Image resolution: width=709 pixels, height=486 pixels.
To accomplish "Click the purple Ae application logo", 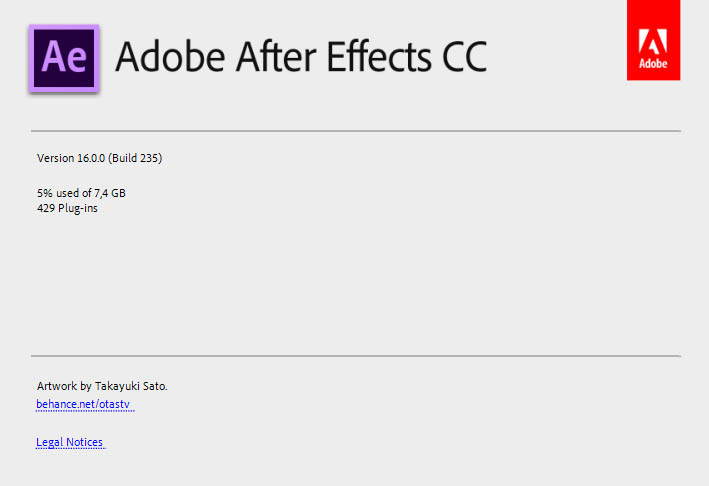I will (65, 58).
